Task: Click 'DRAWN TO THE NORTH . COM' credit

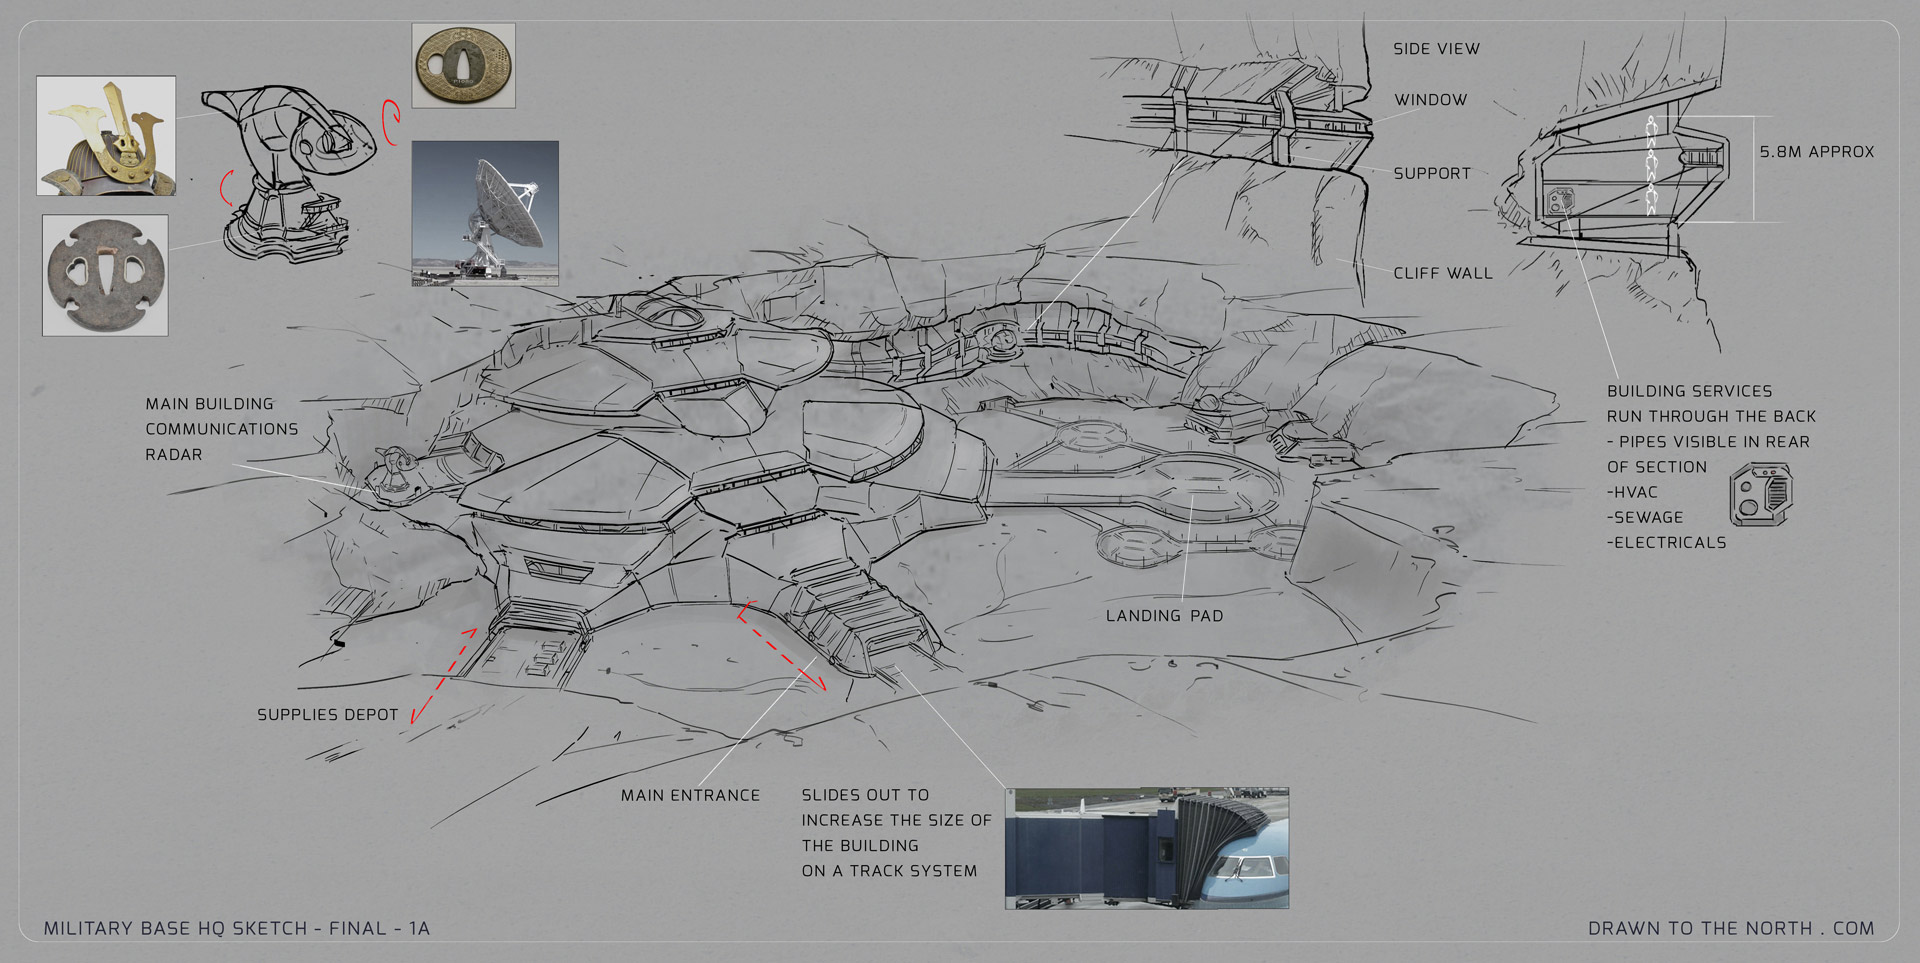Action: (1731, 928)
